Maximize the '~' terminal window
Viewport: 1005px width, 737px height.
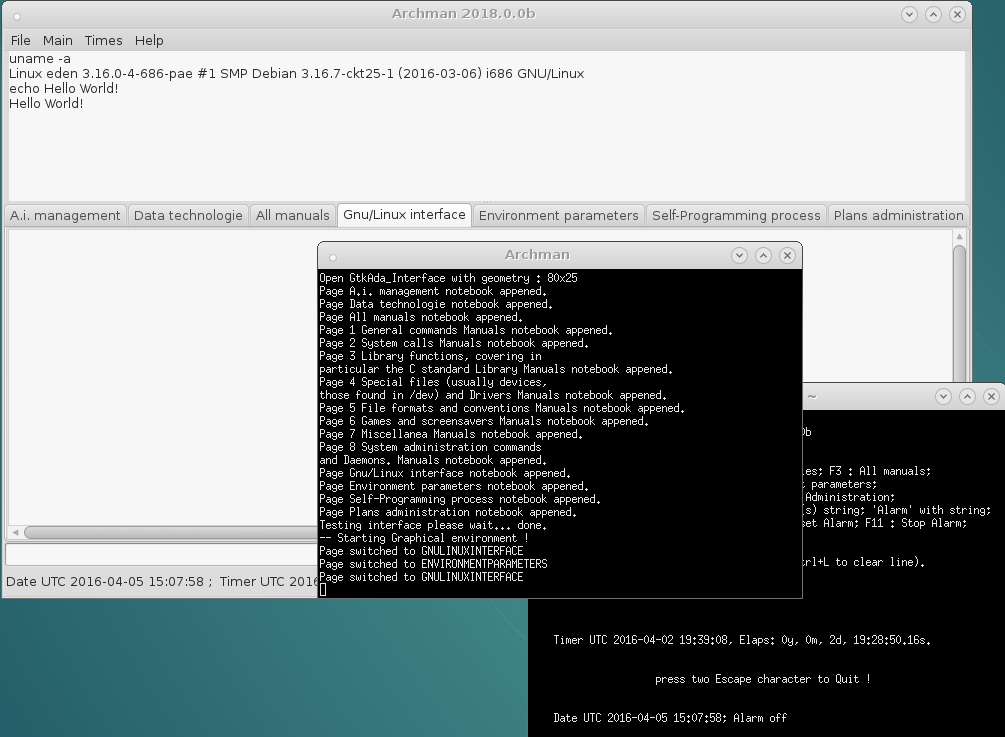point(967,396)
